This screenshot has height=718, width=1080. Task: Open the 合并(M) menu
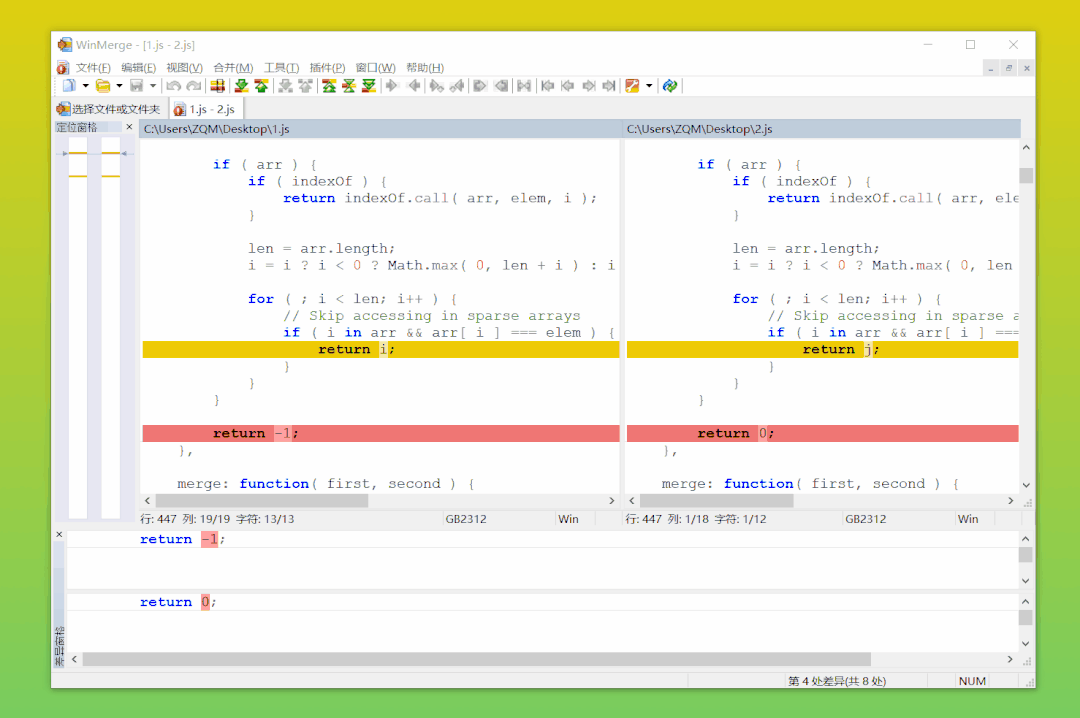[x=233, y=68]
